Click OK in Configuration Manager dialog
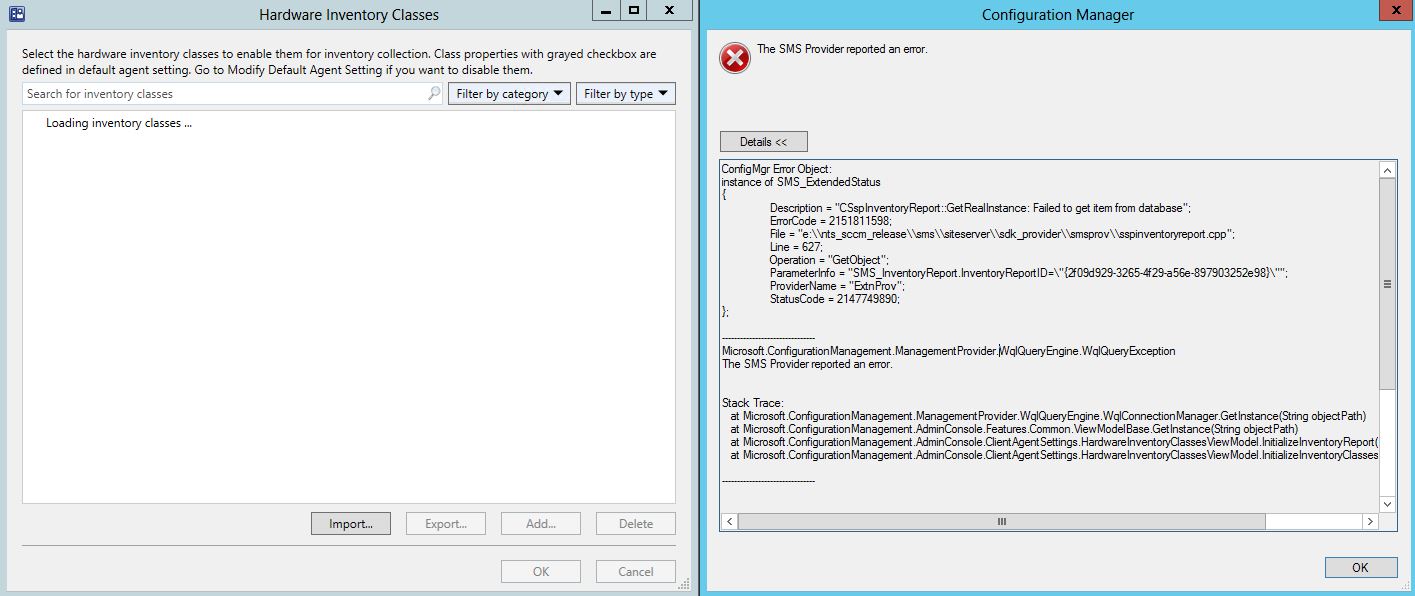Screen dimensions: 1415x596 click(x=1361, y=567)
